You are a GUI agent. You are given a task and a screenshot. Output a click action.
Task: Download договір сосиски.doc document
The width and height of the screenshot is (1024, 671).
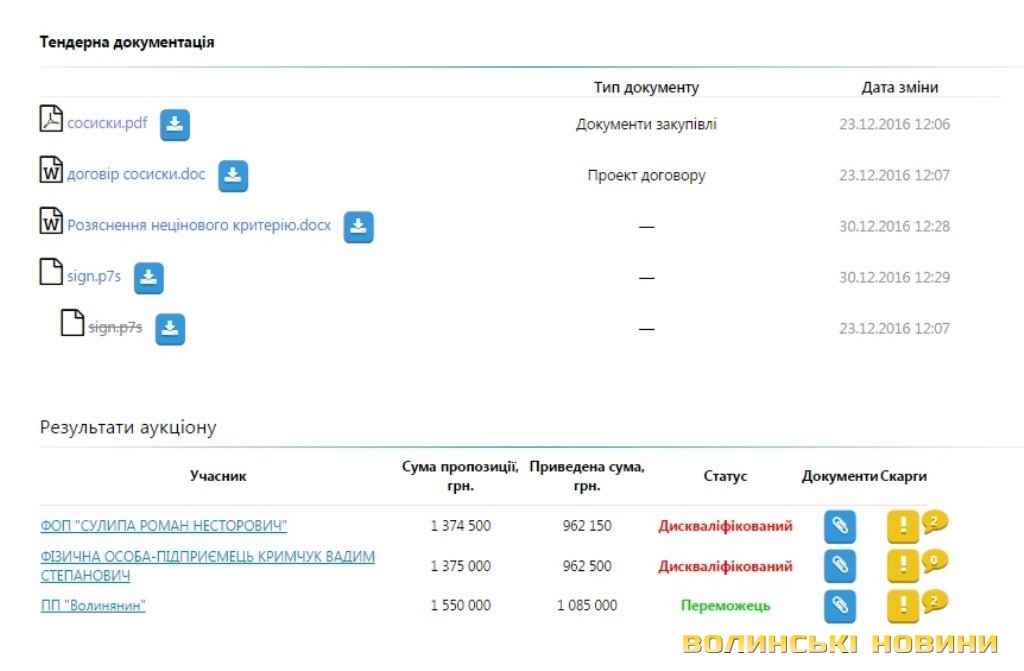[233, 176]
